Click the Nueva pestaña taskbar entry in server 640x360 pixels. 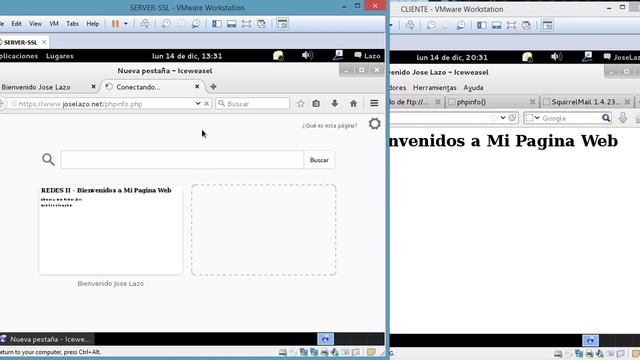pyautogui.click(x=46, y=339)
